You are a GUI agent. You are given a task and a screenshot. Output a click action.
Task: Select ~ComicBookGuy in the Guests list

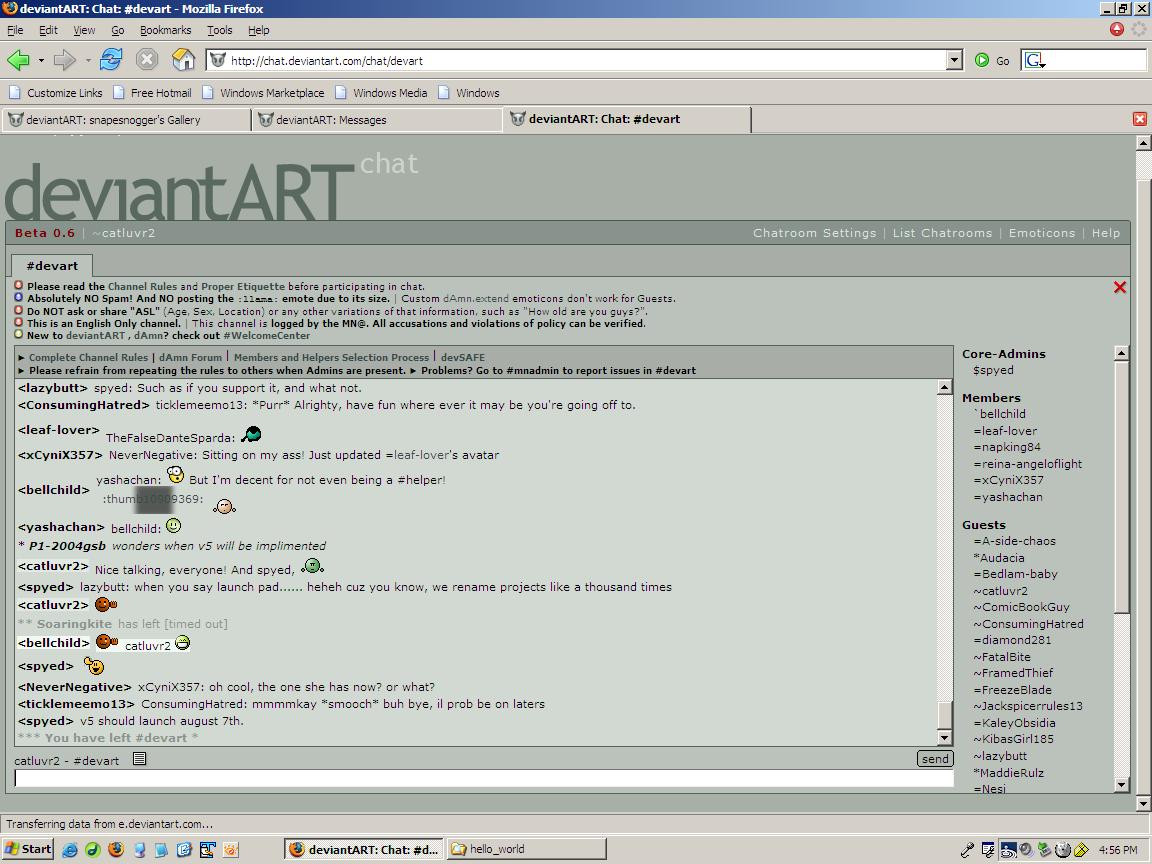point(1021,608)
